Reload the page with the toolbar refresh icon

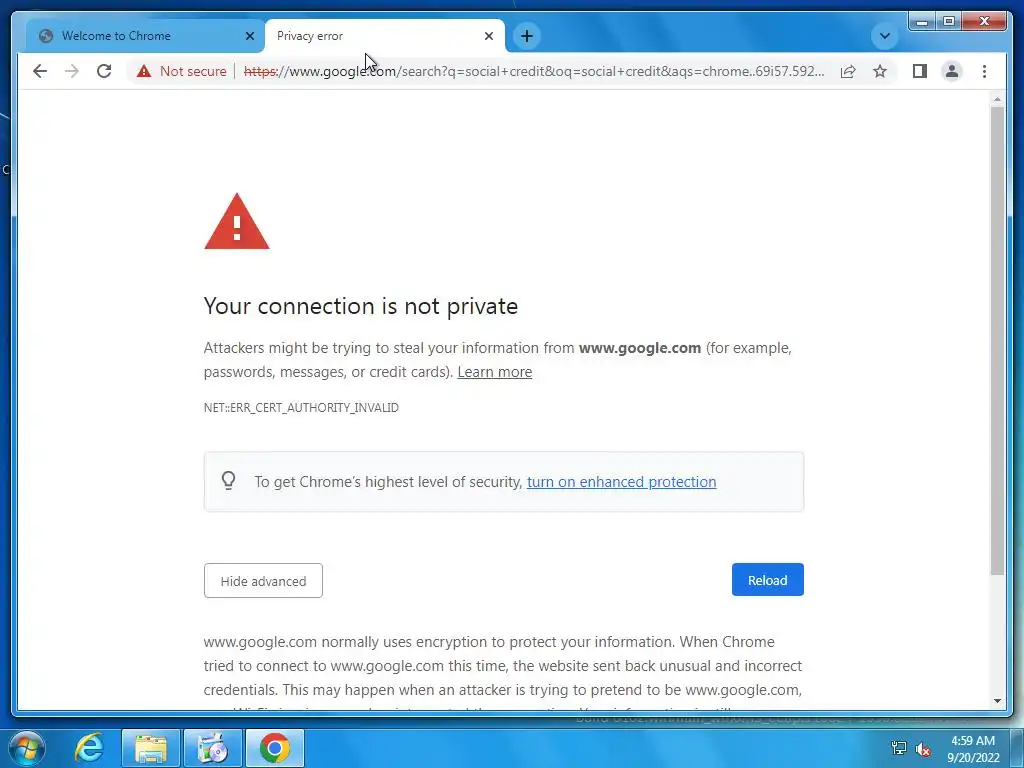coord(104,71)
